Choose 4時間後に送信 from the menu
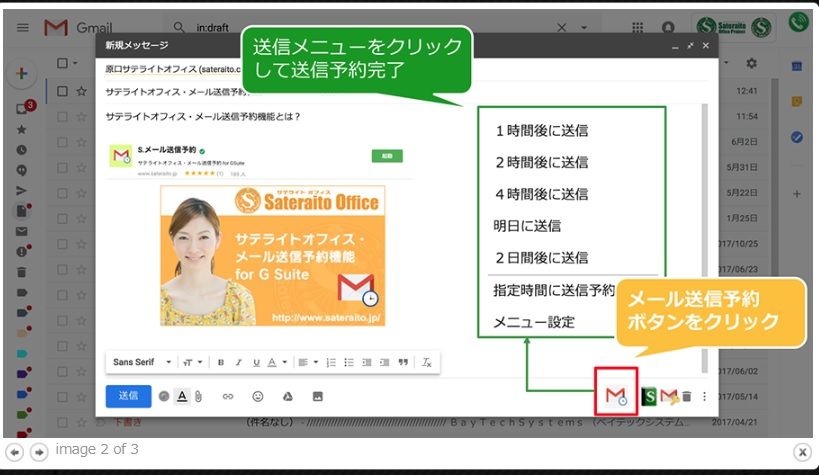Viewport: 819px width, 475px height. coord(542,194)
